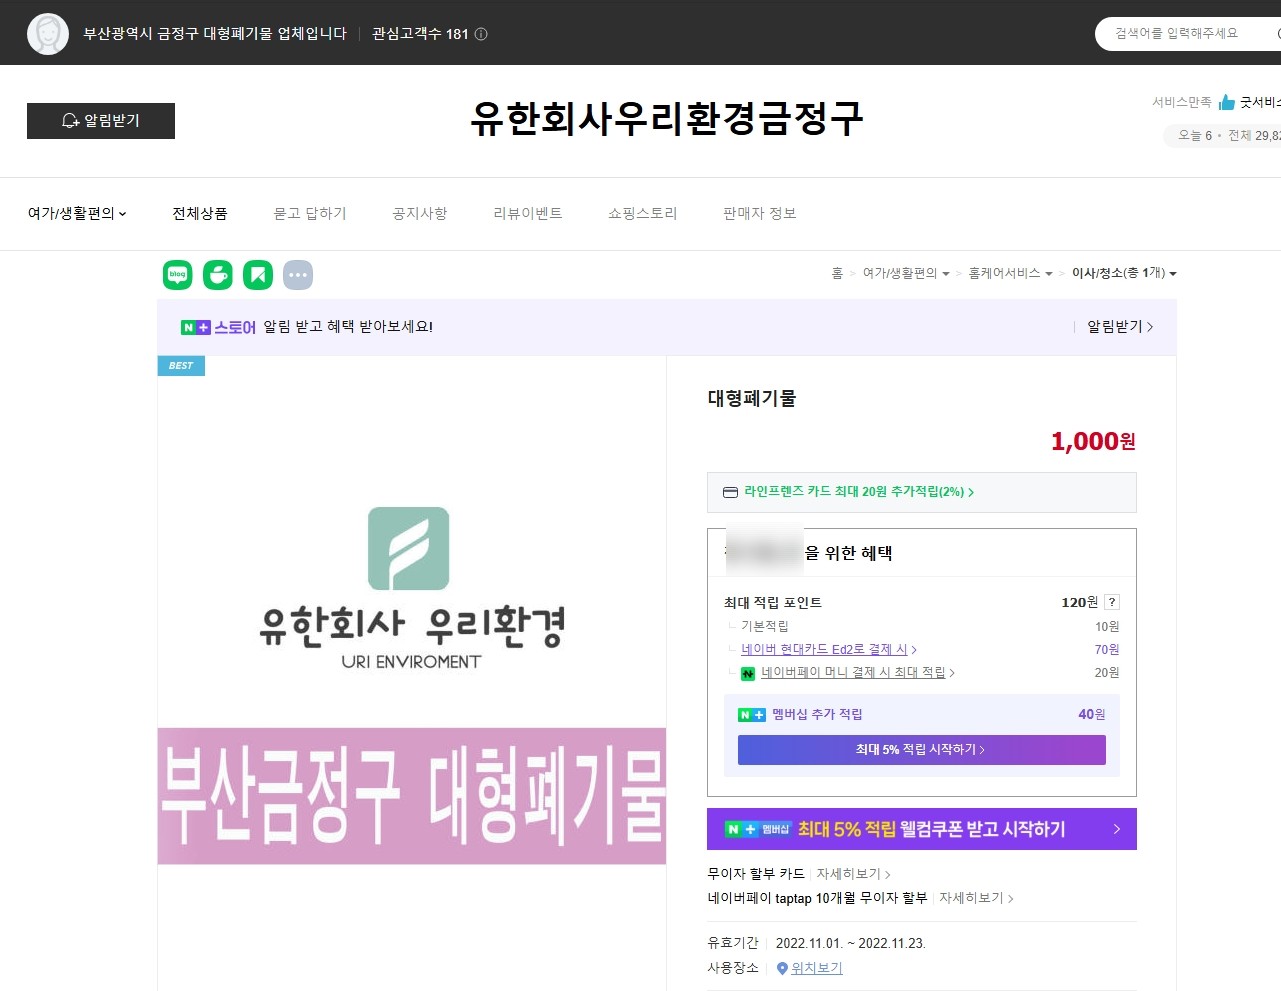Share via the Naver cafe cup icon
Screen dimensions: 1281x991
coord(218,275)
